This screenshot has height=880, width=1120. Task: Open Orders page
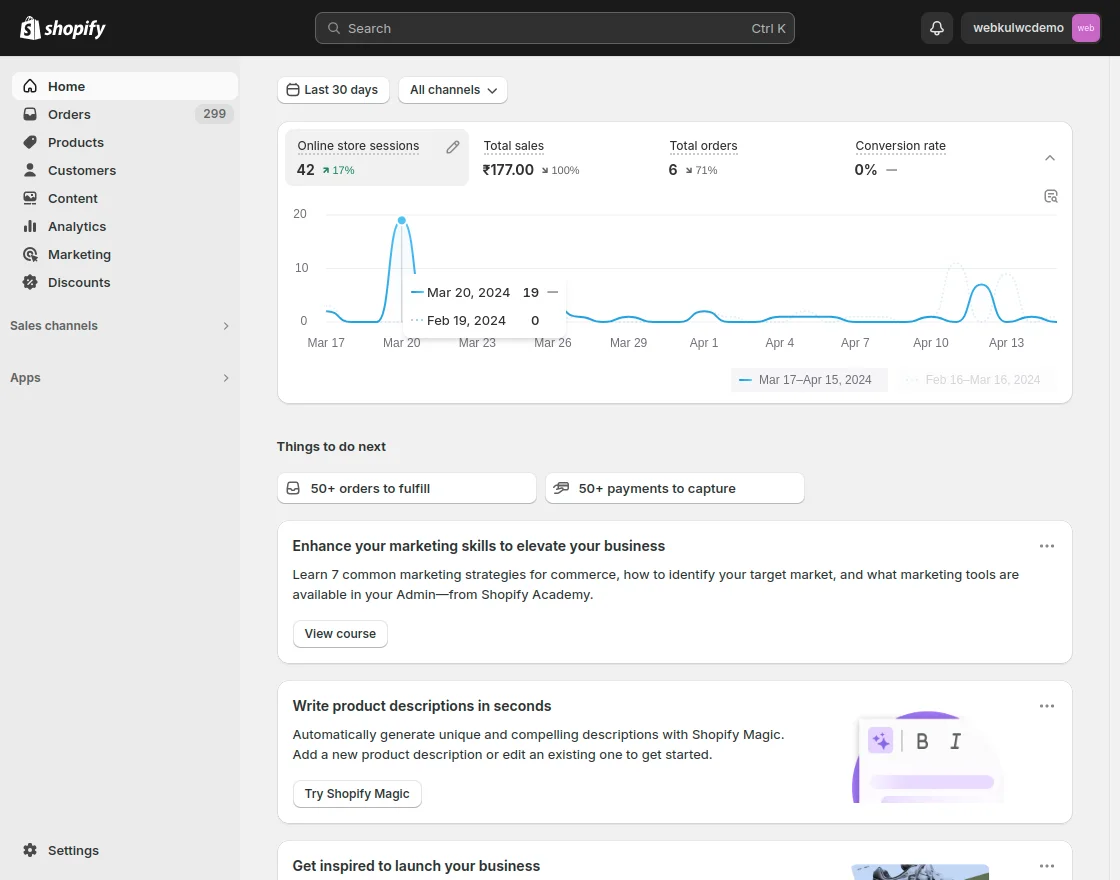click(125, 114)
